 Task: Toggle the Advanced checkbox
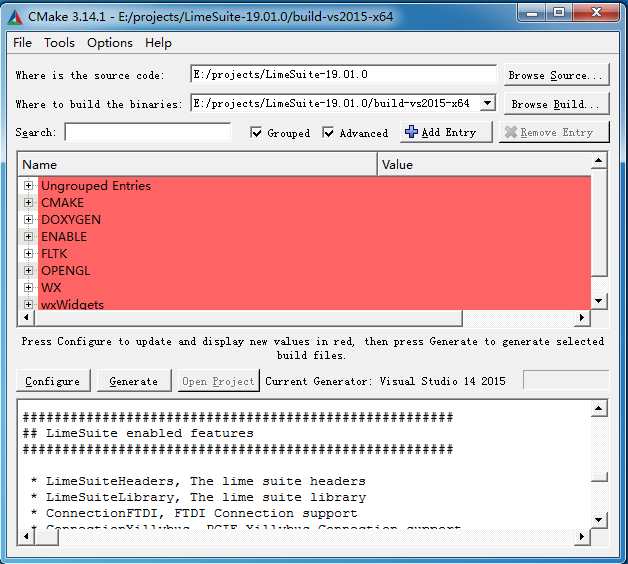[x=328, y=133]
